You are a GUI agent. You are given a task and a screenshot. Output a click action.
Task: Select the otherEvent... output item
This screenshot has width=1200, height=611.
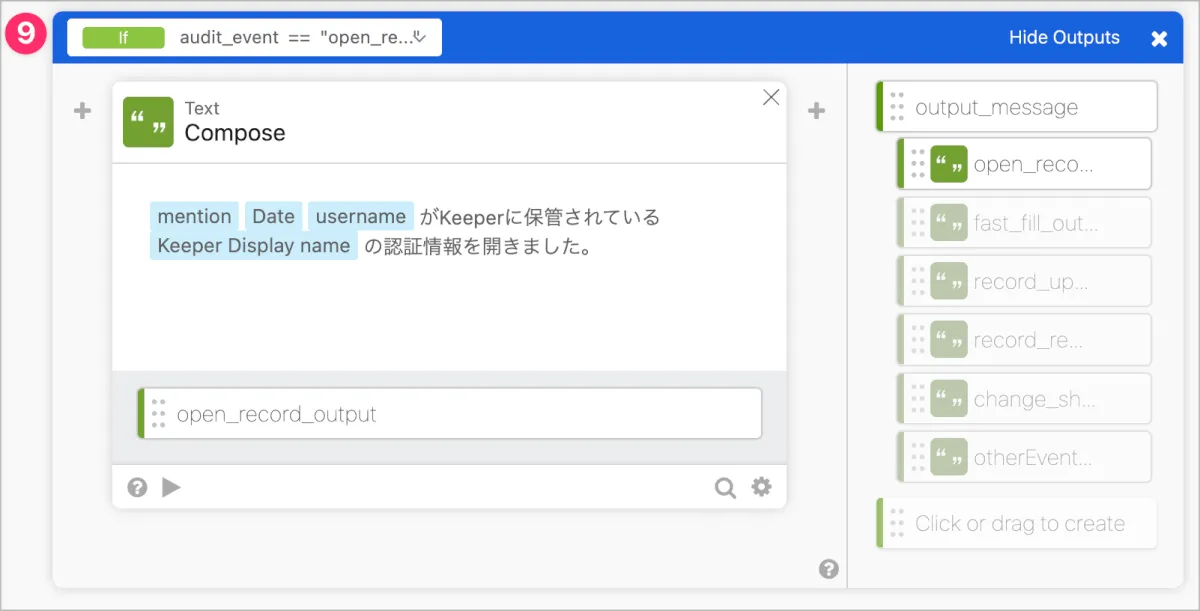[1032, 458]
